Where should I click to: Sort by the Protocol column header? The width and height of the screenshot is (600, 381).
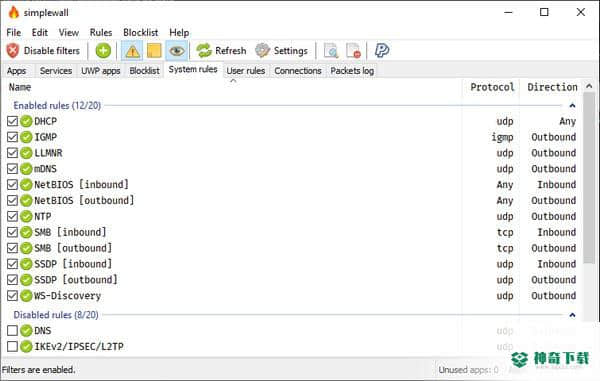(491, 87)
